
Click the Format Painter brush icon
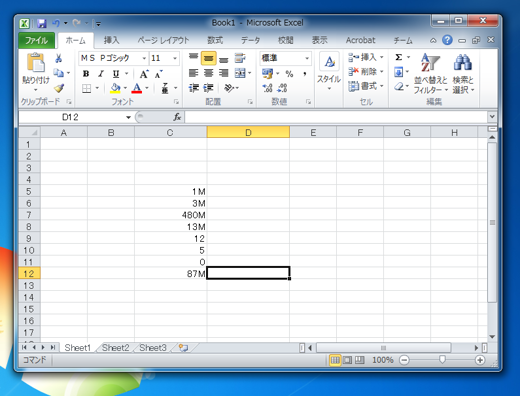59,88
